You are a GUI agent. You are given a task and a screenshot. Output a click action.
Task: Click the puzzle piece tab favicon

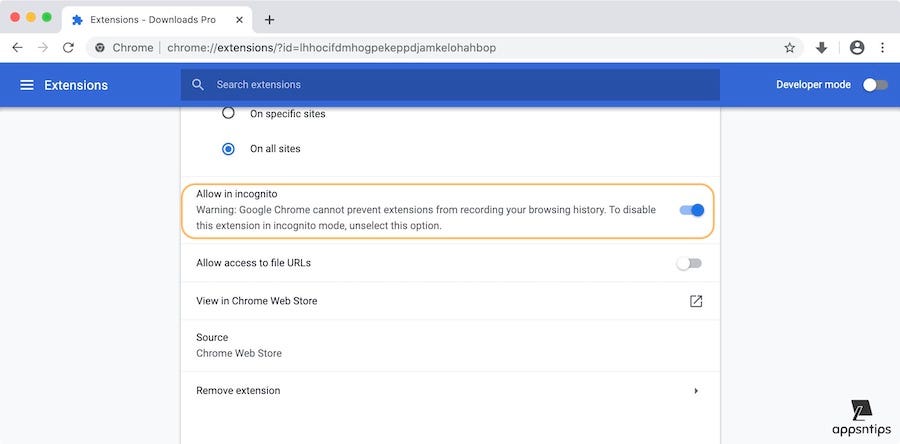point(77,20)
